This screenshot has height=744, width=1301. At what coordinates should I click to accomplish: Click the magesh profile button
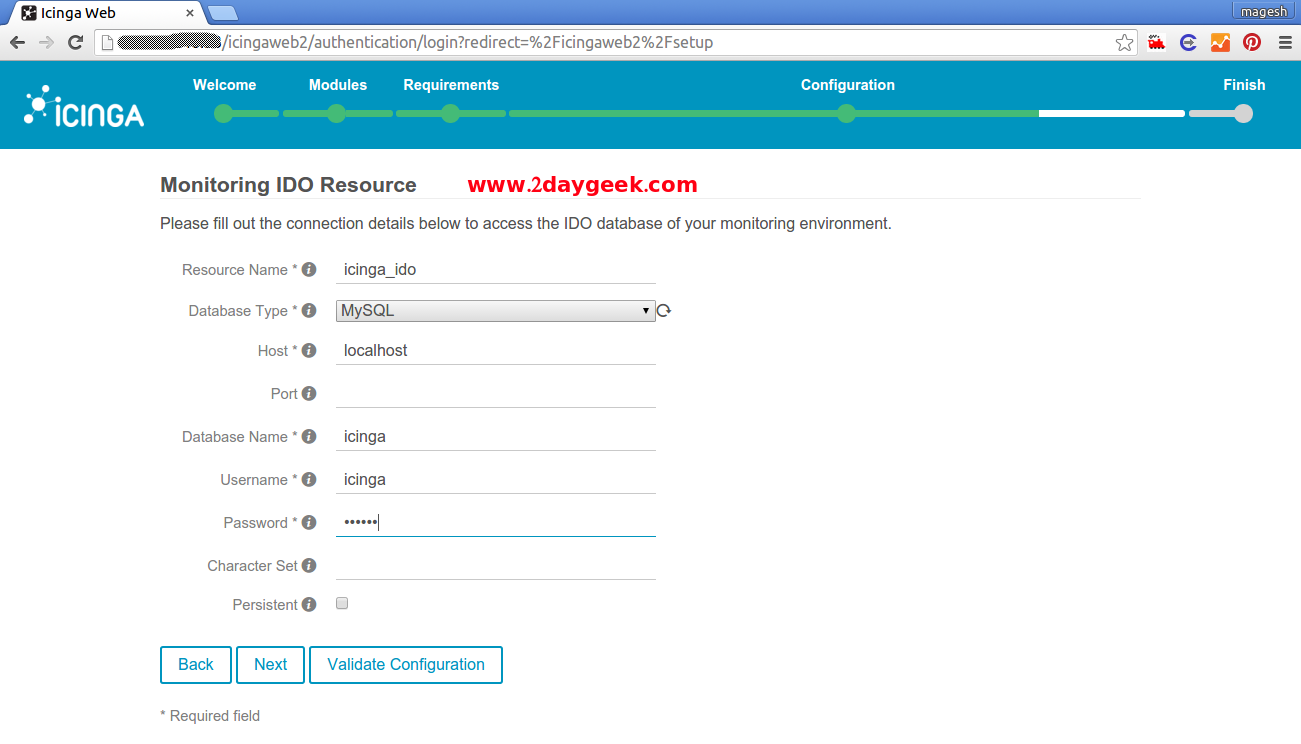click(x=1264, y=11)
